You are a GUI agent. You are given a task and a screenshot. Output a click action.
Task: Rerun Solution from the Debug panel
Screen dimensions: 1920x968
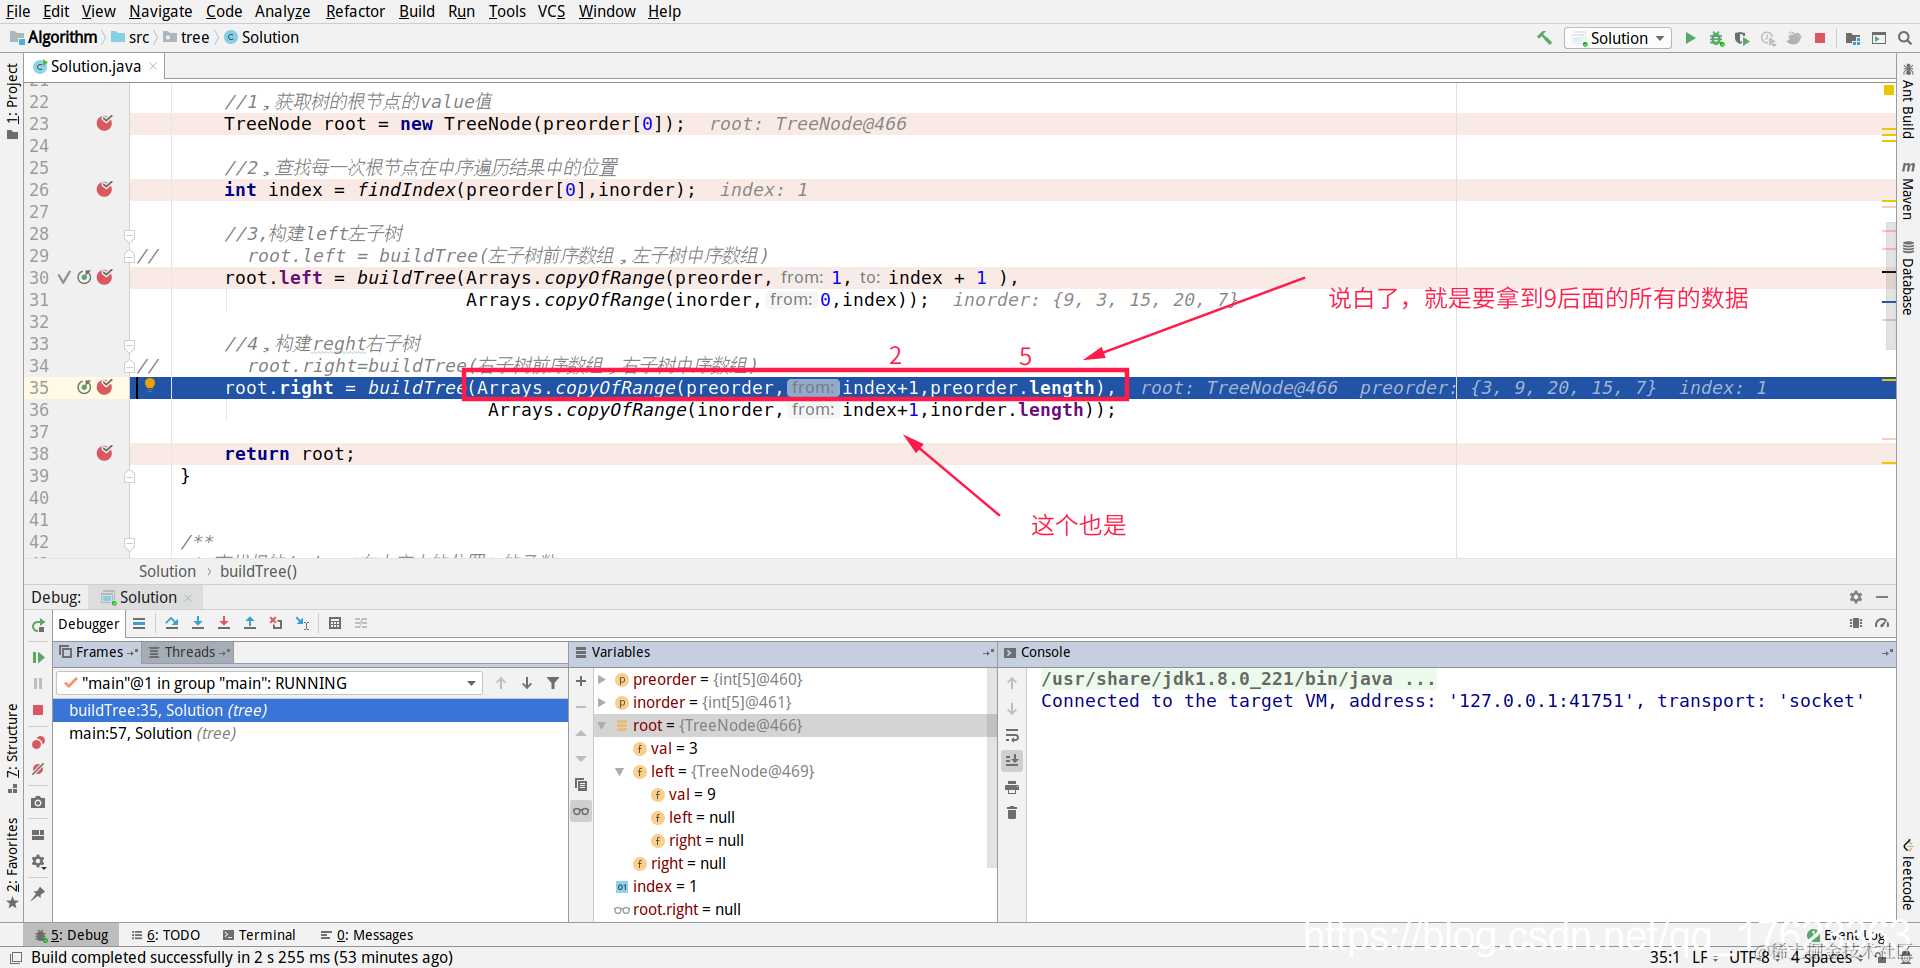click(38, 625)
